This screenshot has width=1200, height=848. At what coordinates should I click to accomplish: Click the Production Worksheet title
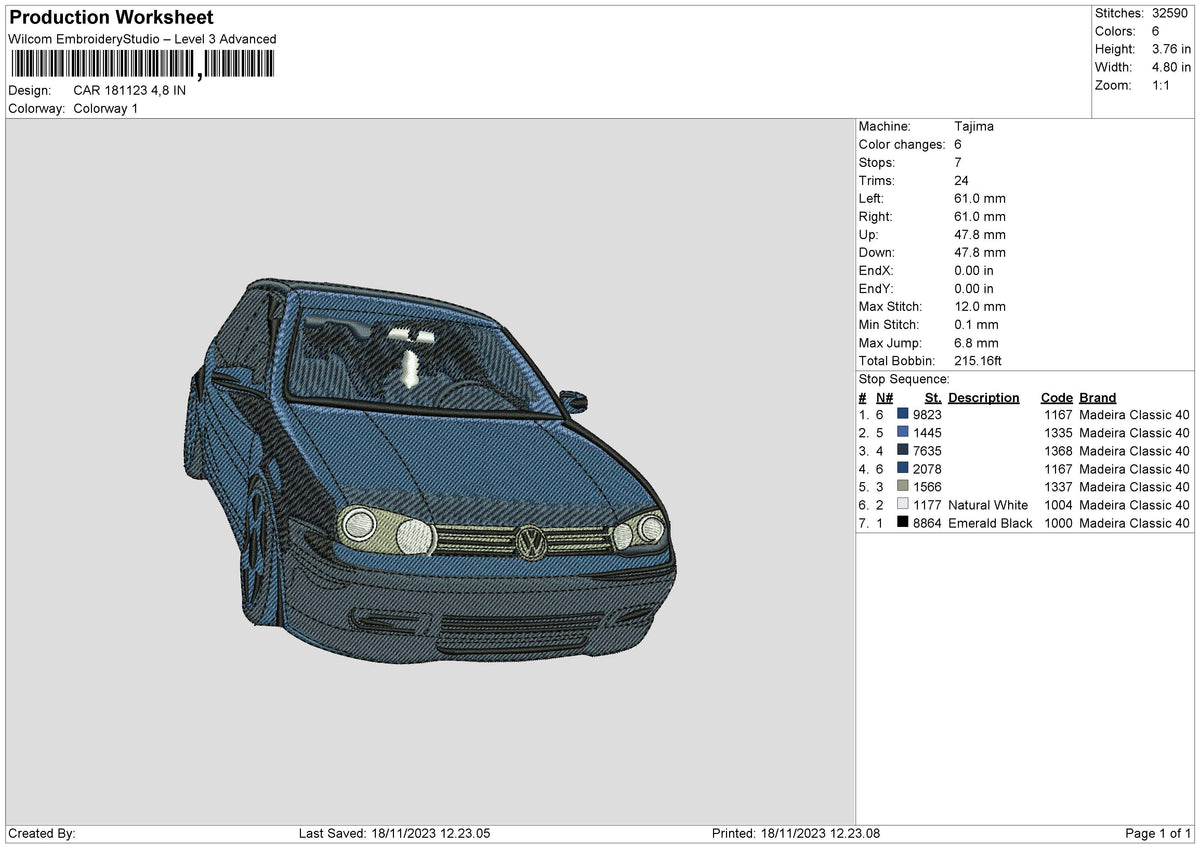111,18
